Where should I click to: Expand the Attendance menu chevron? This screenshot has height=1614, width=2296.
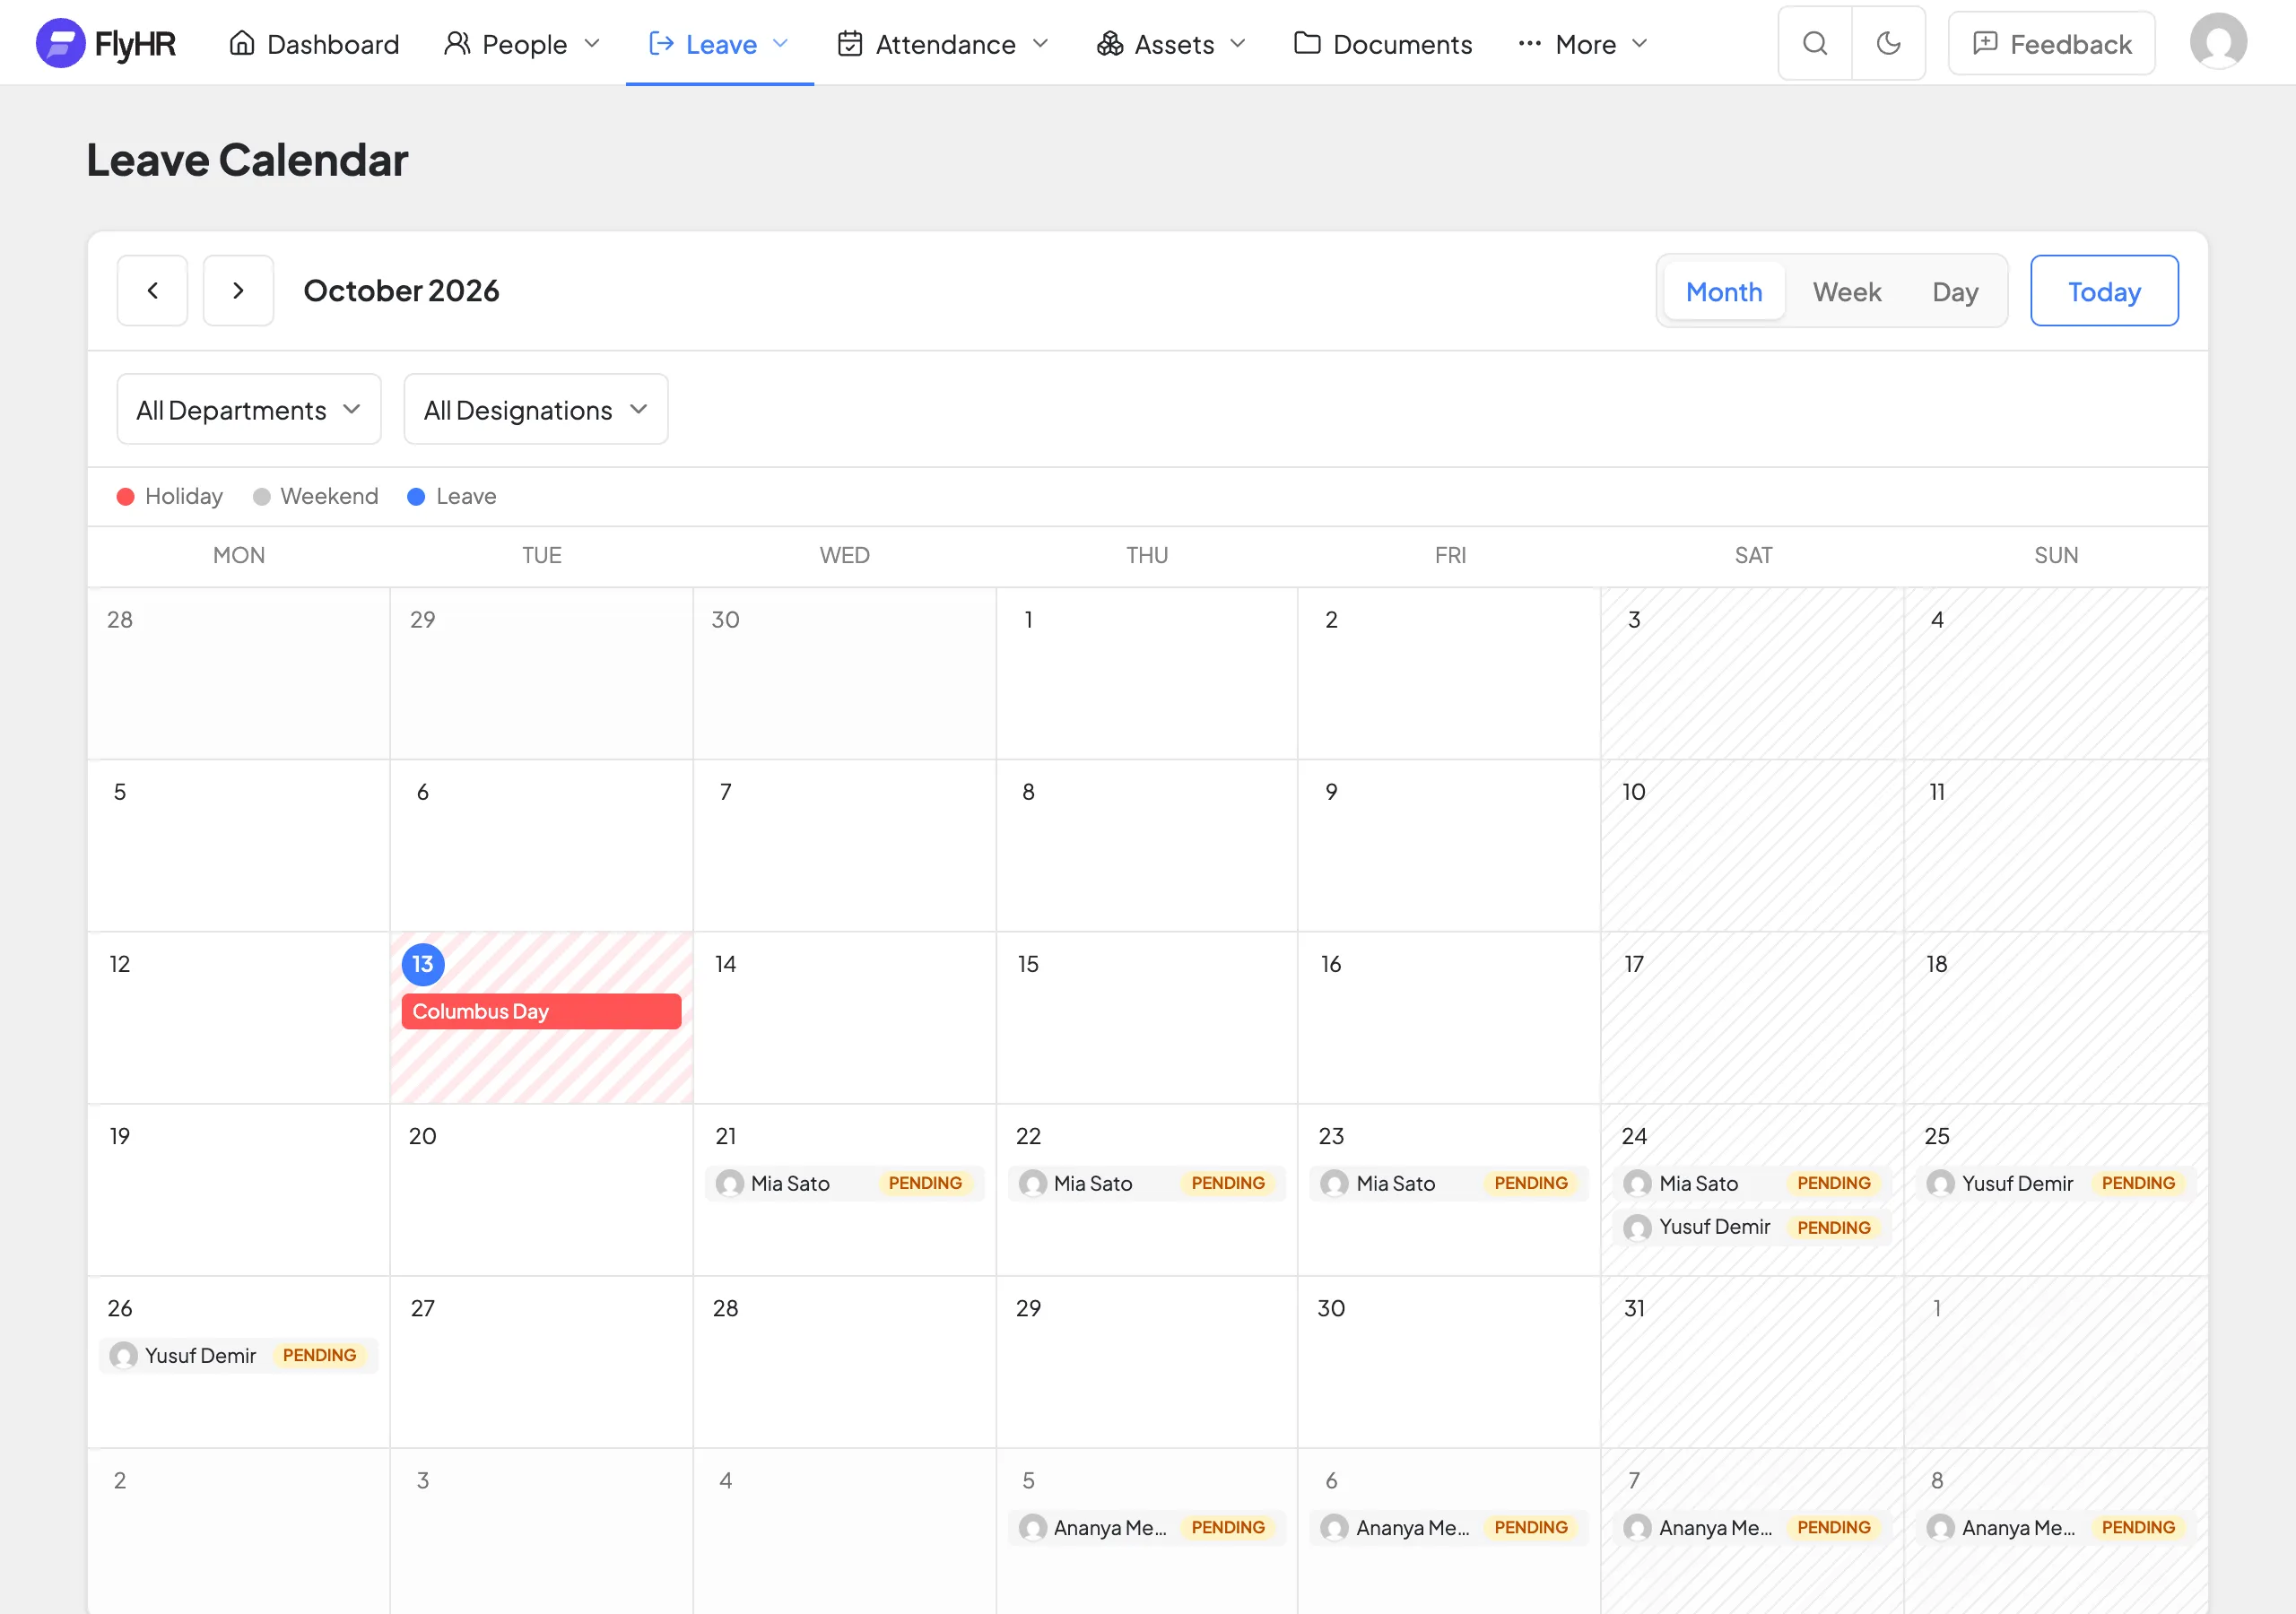point(1040,43)
